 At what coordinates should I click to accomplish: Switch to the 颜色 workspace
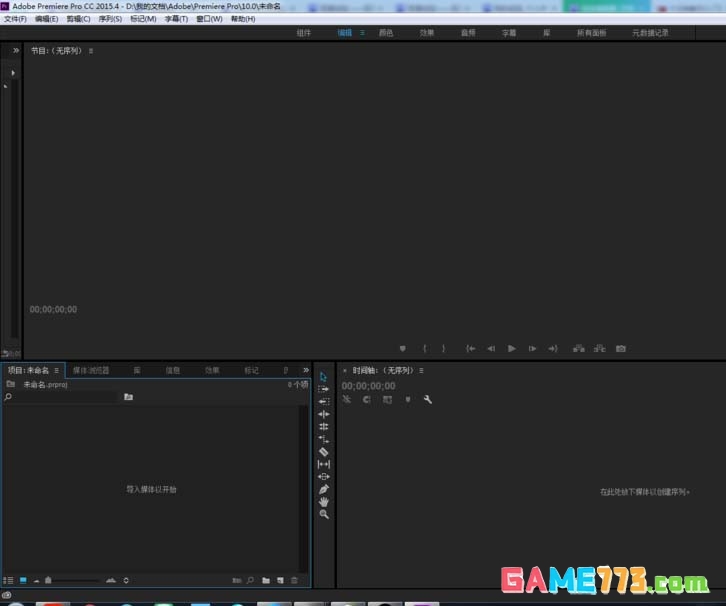coord(386,33)
